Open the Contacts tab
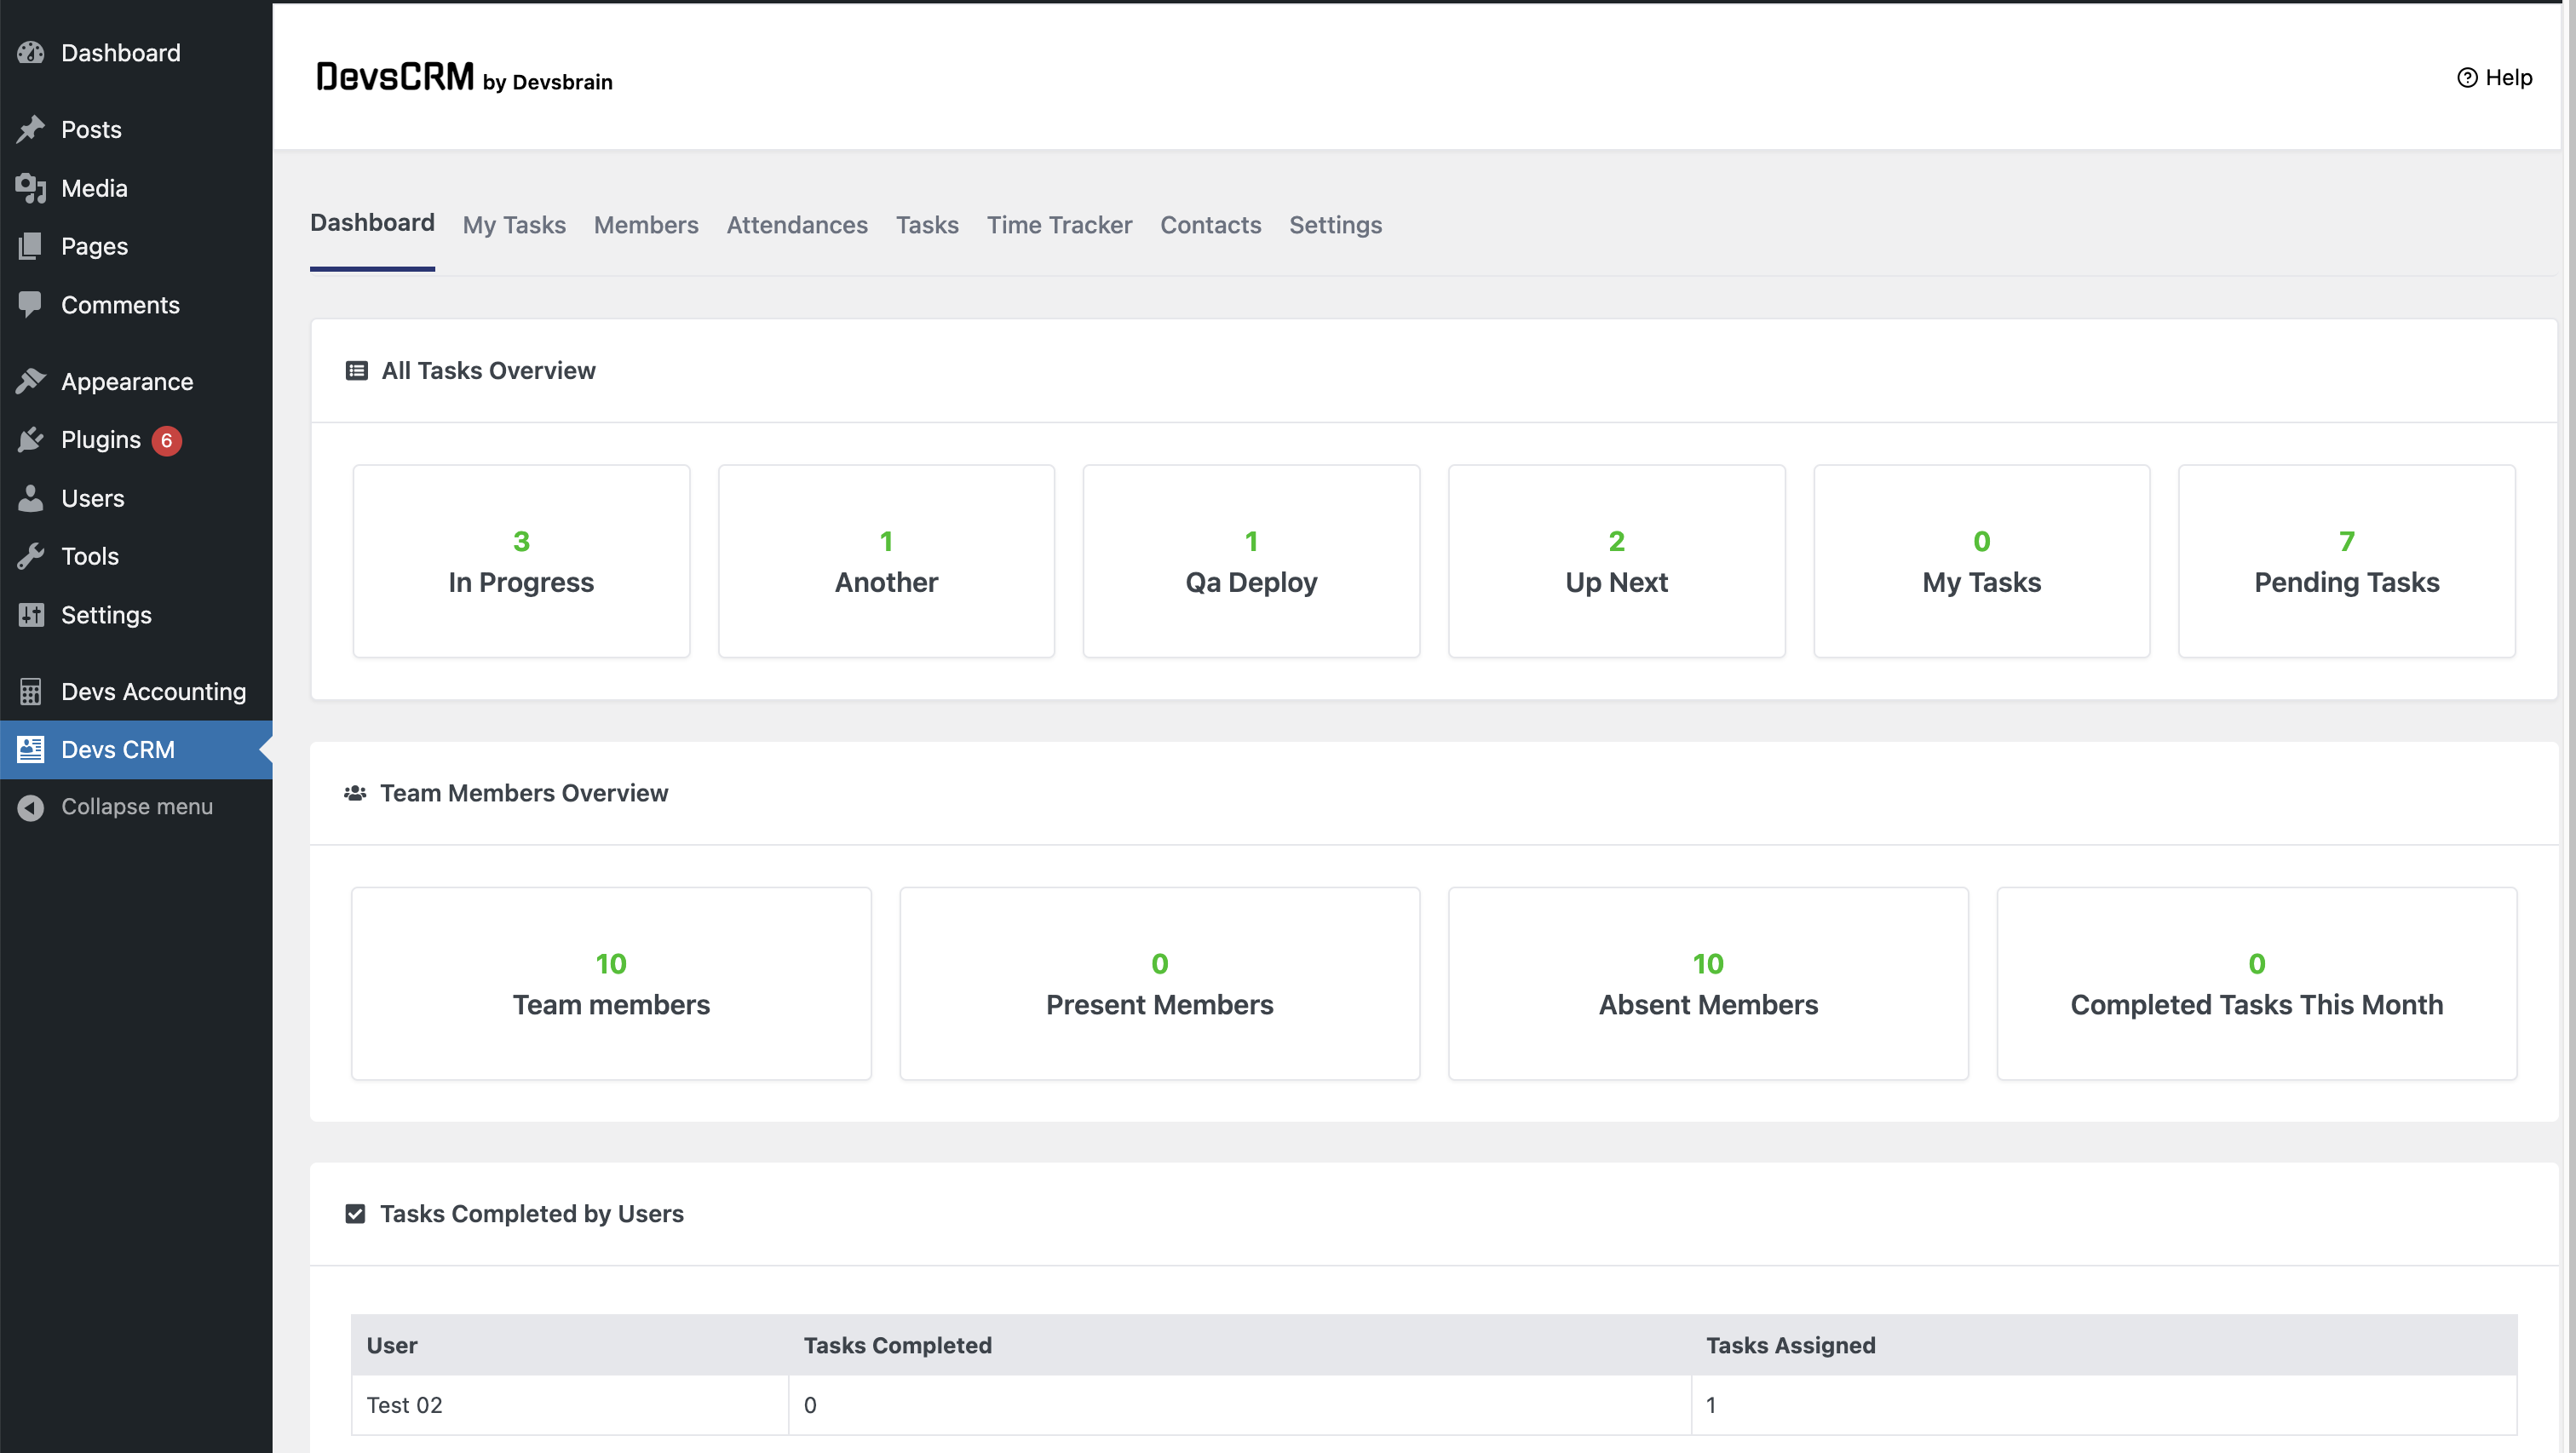The image size is (2576, 1453). [1210, 225]
